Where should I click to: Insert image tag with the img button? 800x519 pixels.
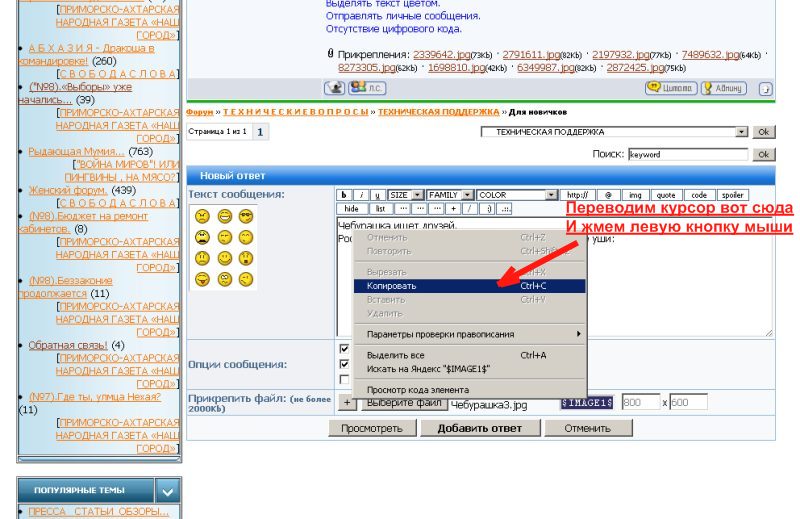635,195
